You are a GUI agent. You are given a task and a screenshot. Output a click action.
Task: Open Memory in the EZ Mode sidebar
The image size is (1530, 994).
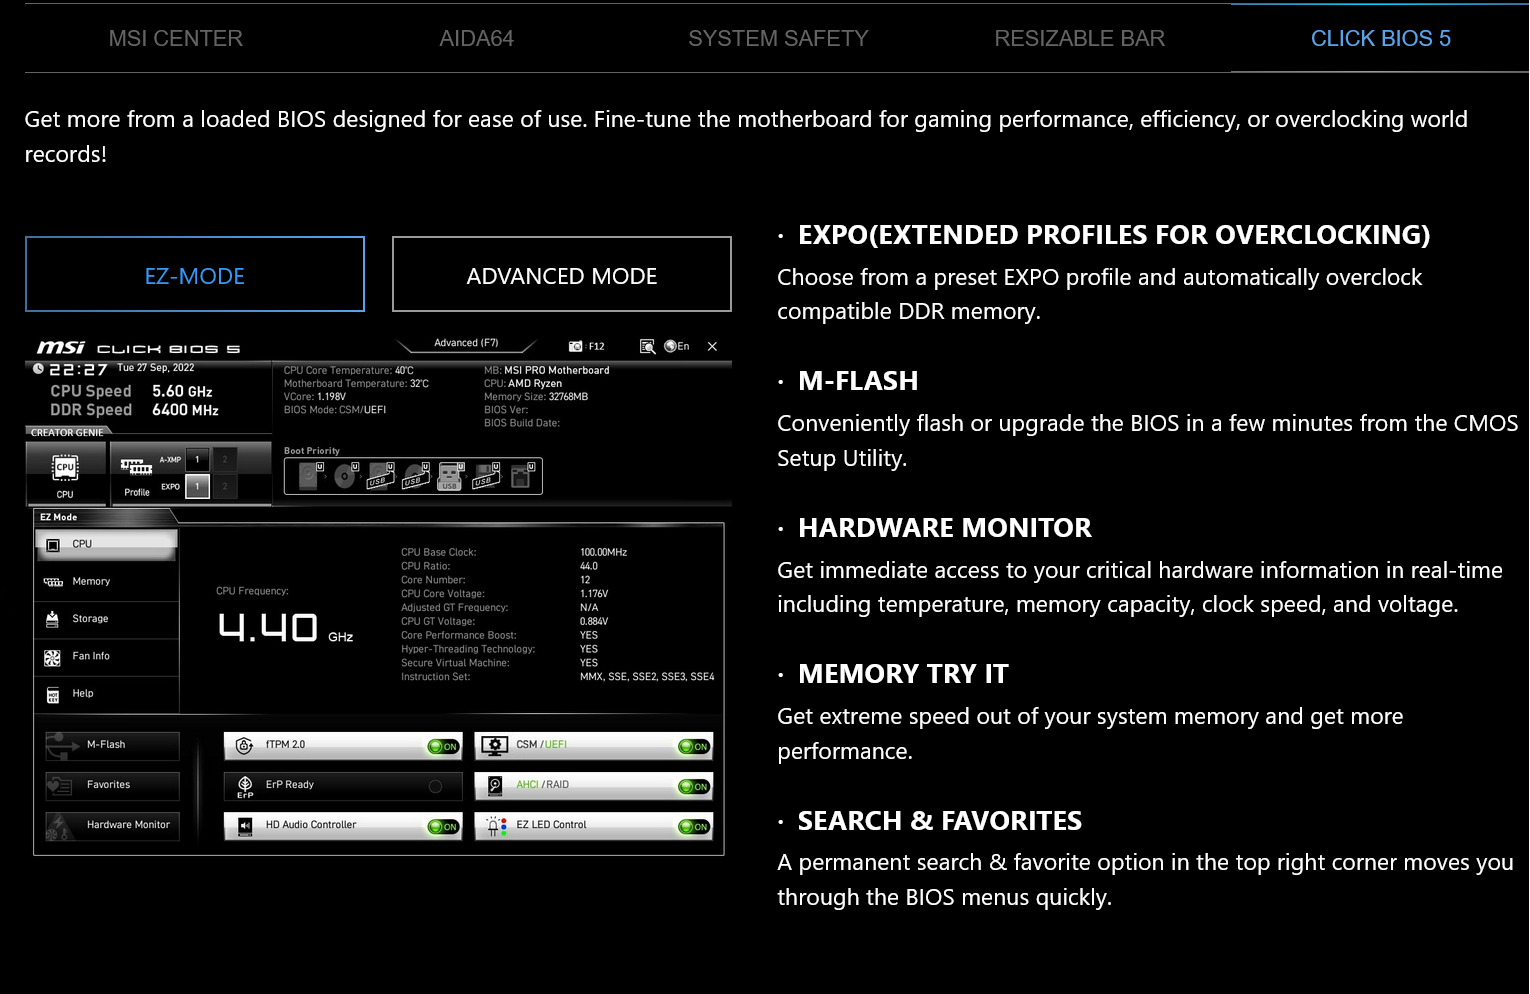pyautogui.click(x=91, y=582)
